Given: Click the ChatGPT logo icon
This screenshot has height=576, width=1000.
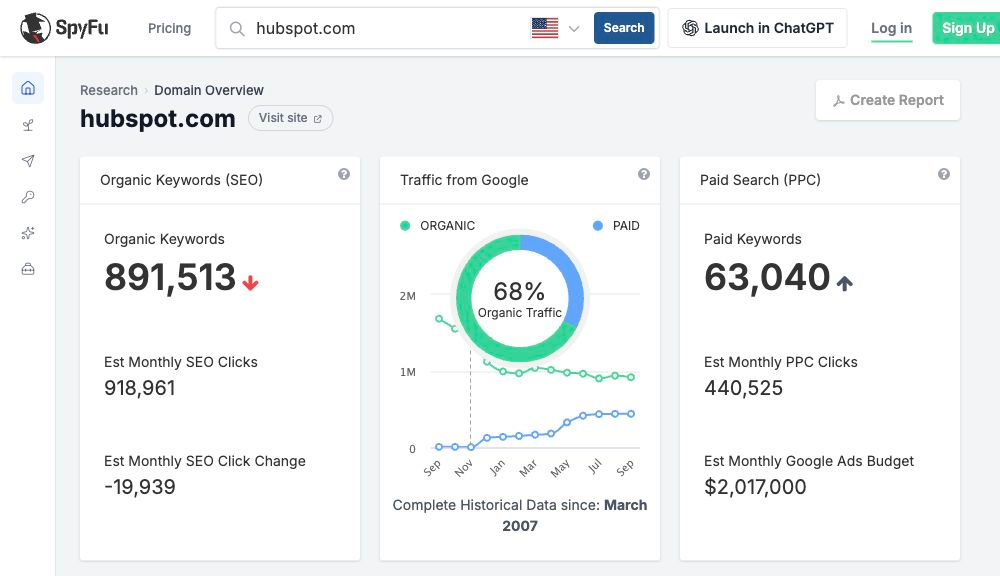Looking at the screenshot, I should (x=690, y=28).
